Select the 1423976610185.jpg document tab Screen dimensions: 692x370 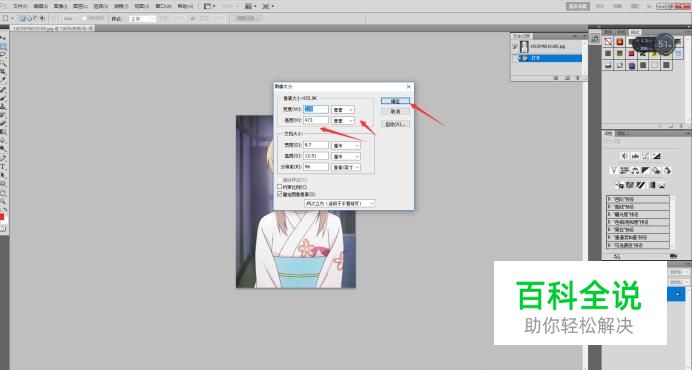click(x=52, y=28)
